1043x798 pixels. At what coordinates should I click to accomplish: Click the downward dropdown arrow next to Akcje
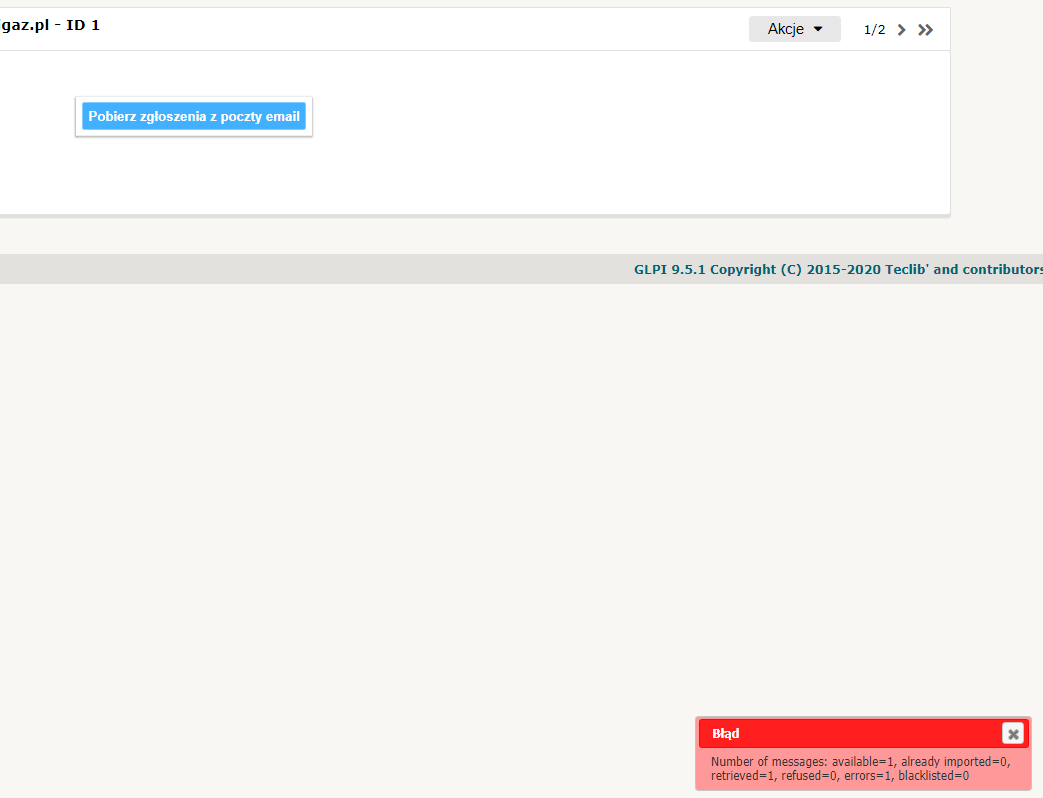[818, 29]
